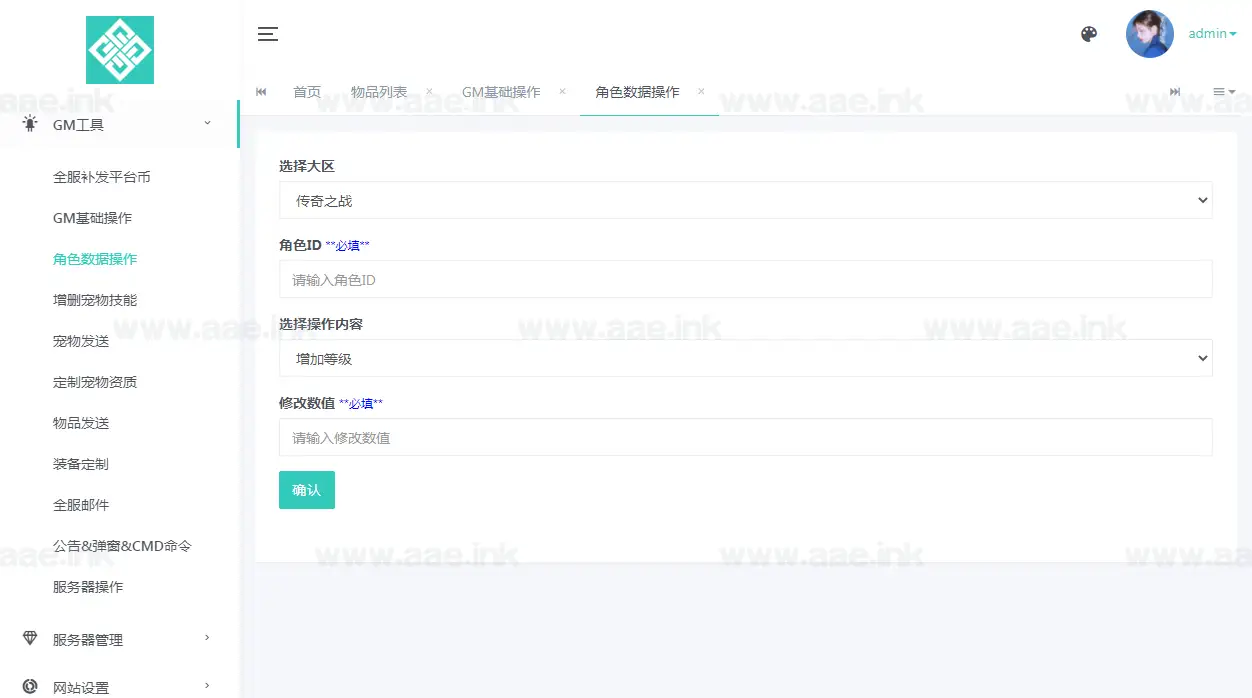Close the GM基础操作 tab
Image resolution: width=1252 pixels, height=698 pixels.
pyautogui.click(x=562, y=91)
